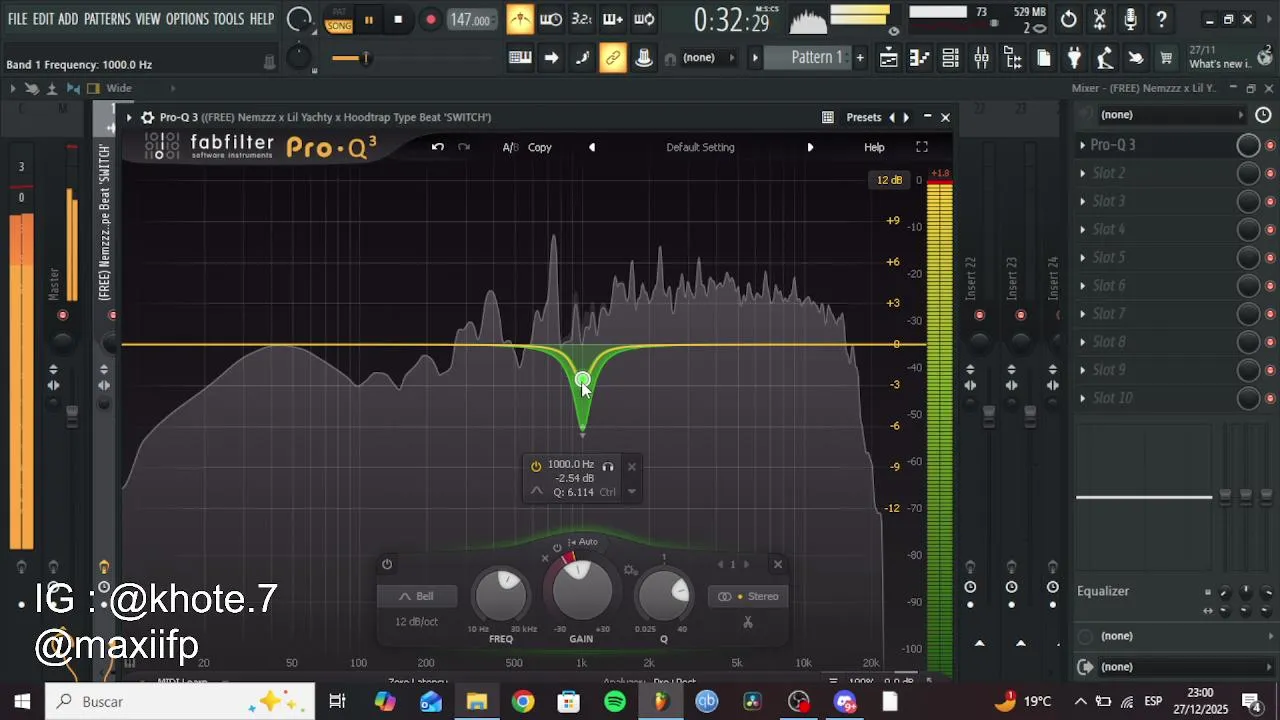
Task: Toggle the highlighted link icon in toolbar
Action: [x=613, y=58]
